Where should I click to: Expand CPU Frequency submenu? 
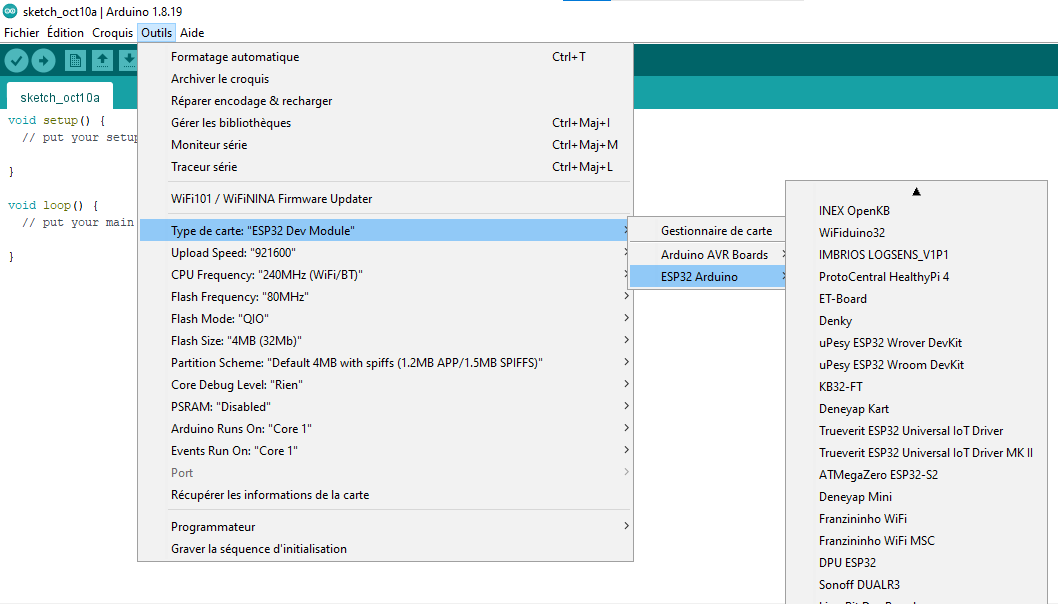385,275
